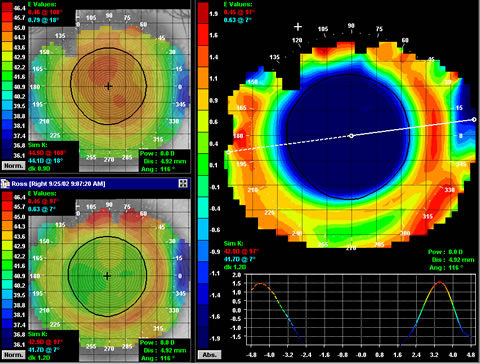
Task: Click the left peak of the profile curve
Action: coord(261,284)
